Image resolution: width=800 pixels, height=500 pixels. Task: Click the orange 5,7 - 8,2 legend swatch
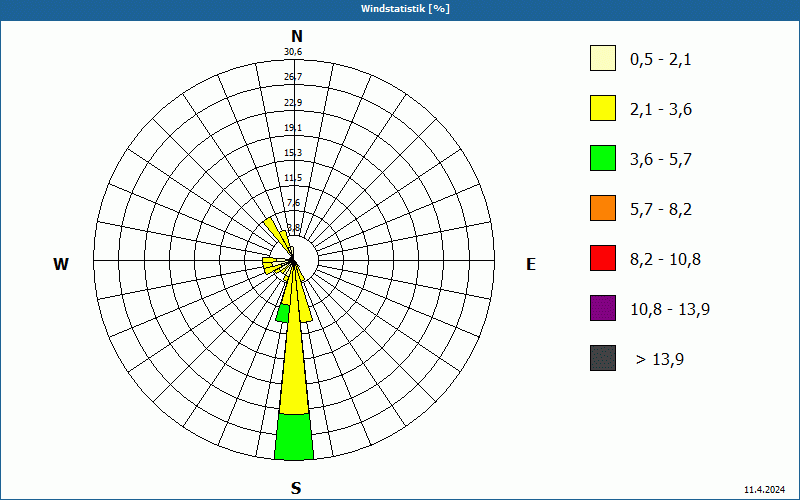click(603, 208)
